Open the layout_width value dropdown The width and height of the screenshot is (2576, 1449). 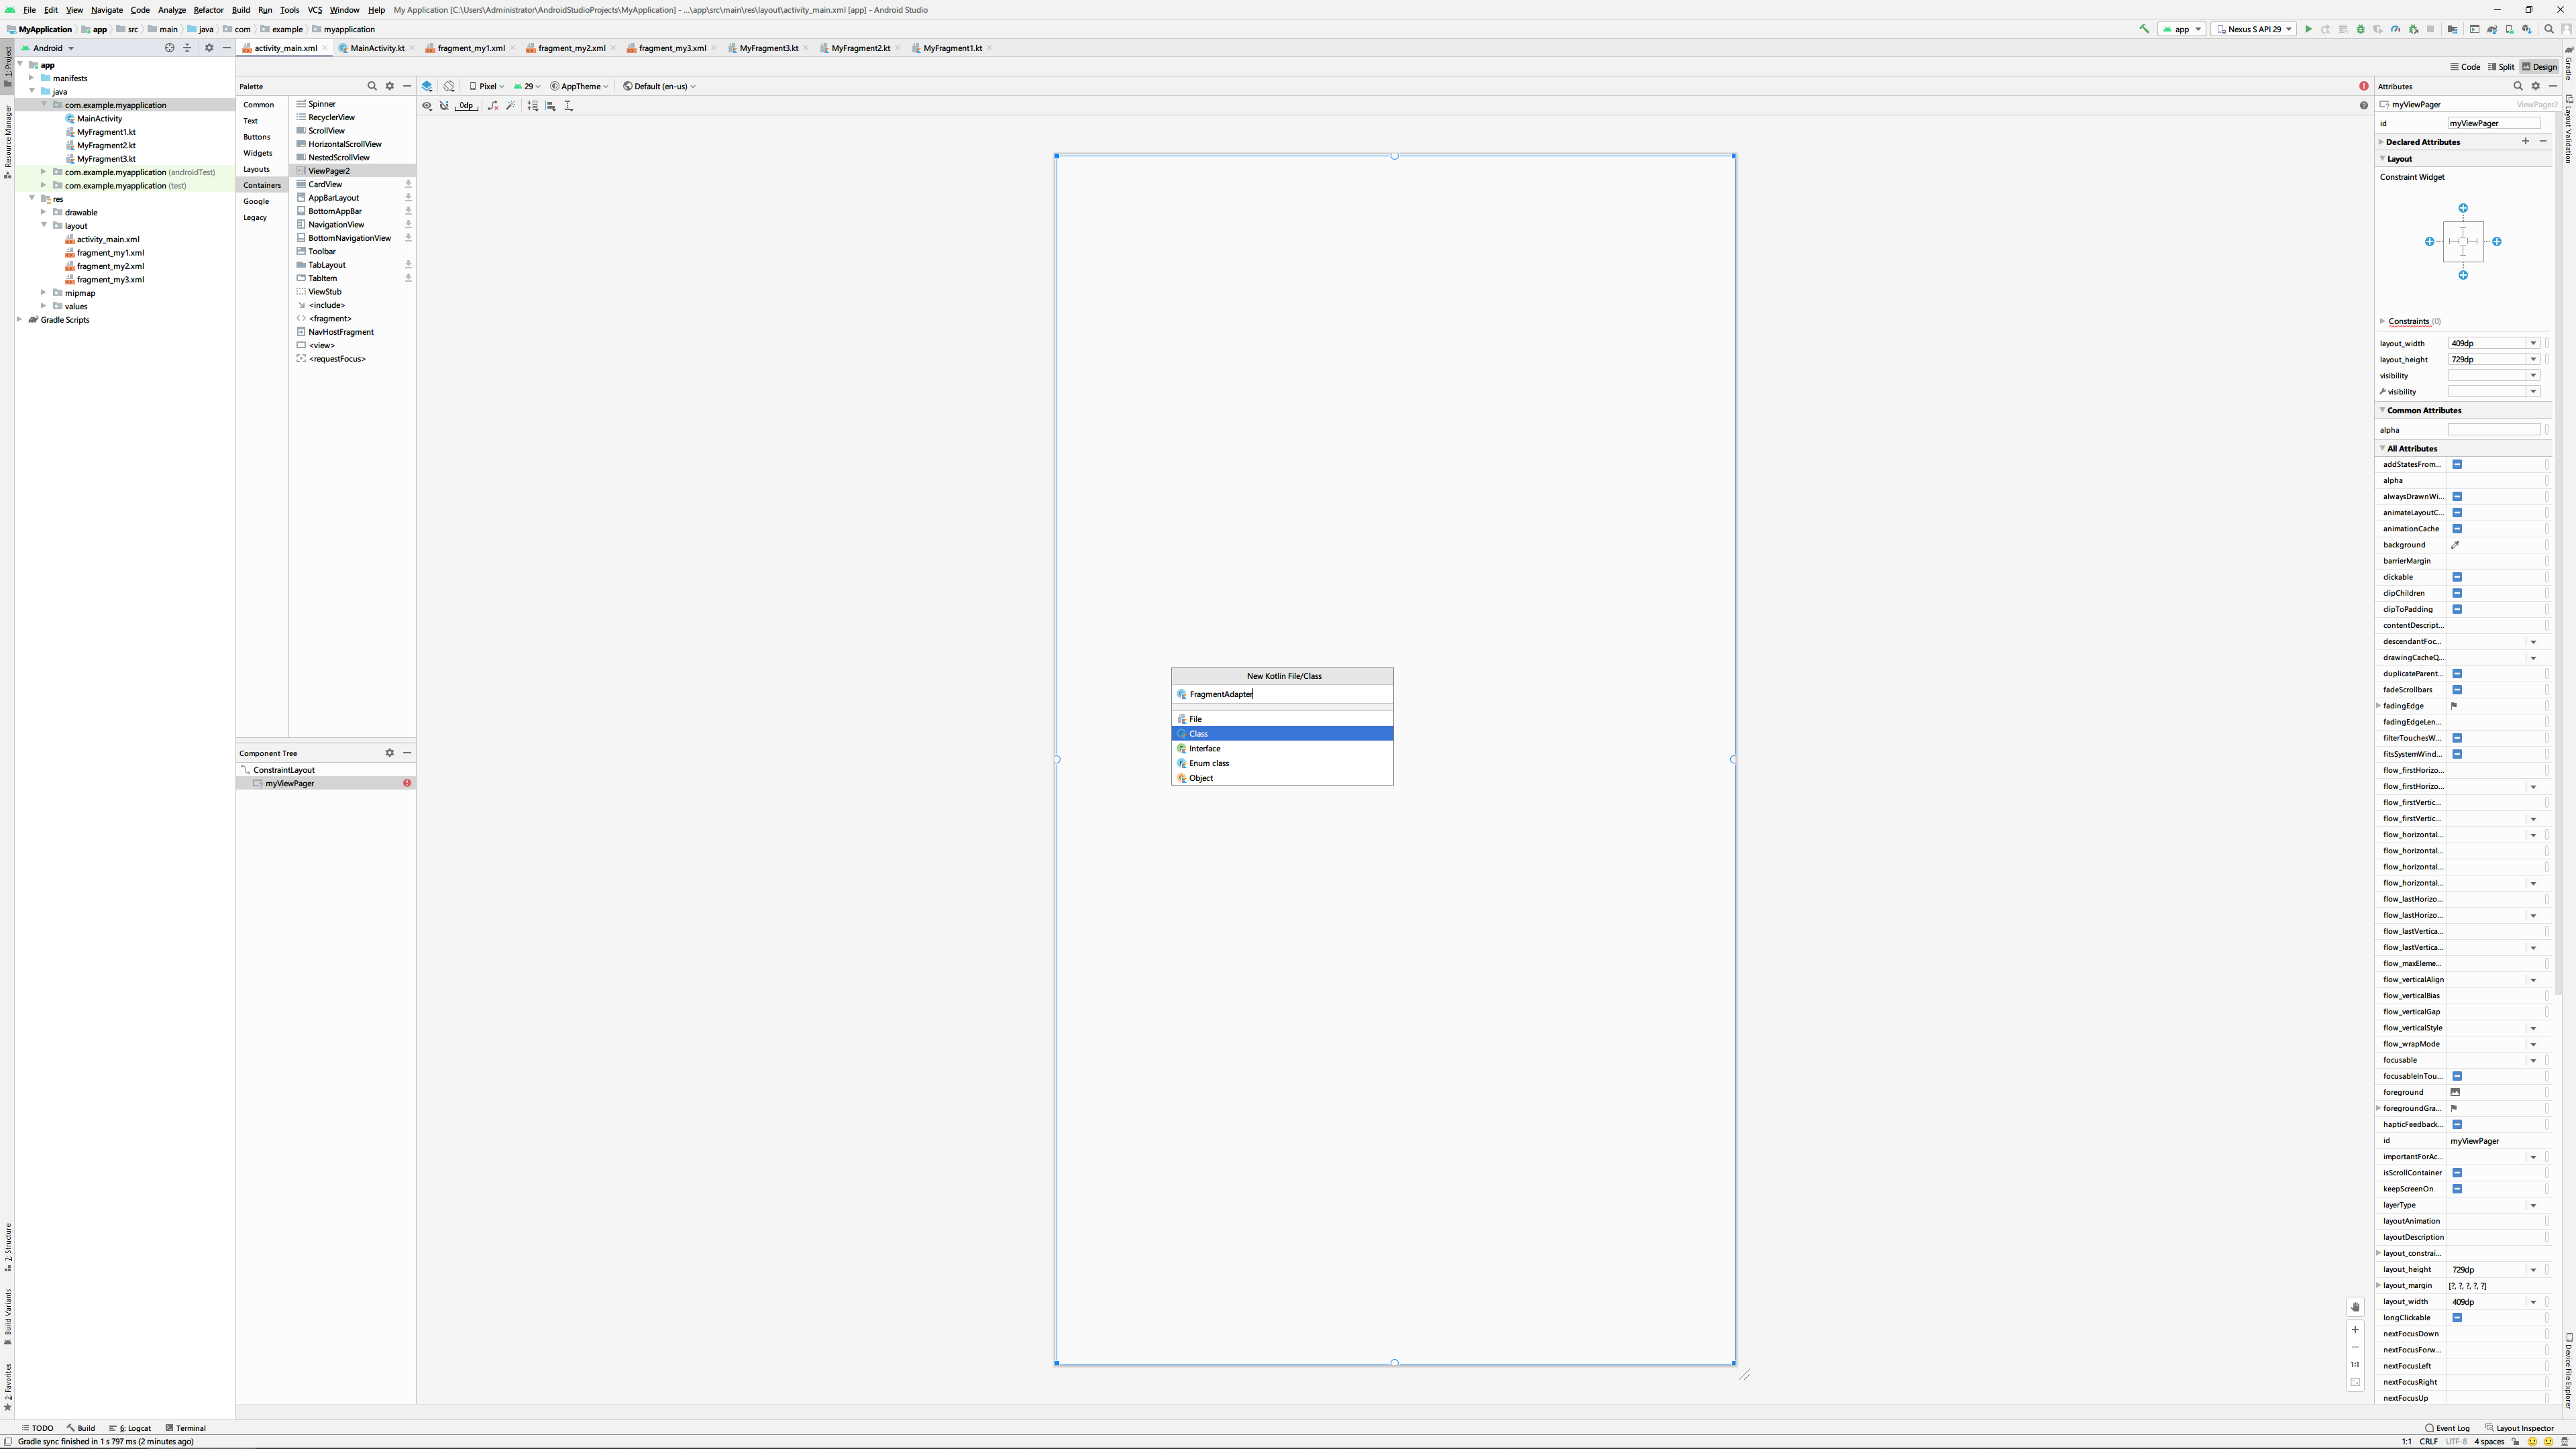(2532, 343)
